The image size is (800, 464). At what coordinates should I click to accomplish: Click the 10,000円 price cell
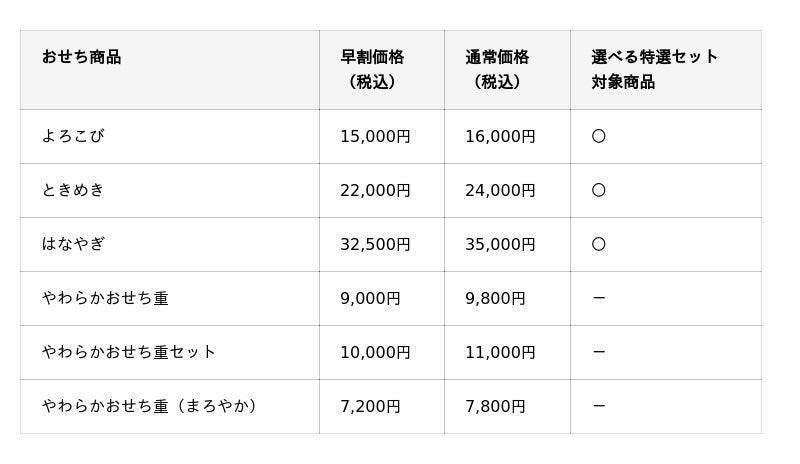pos(375,352)
